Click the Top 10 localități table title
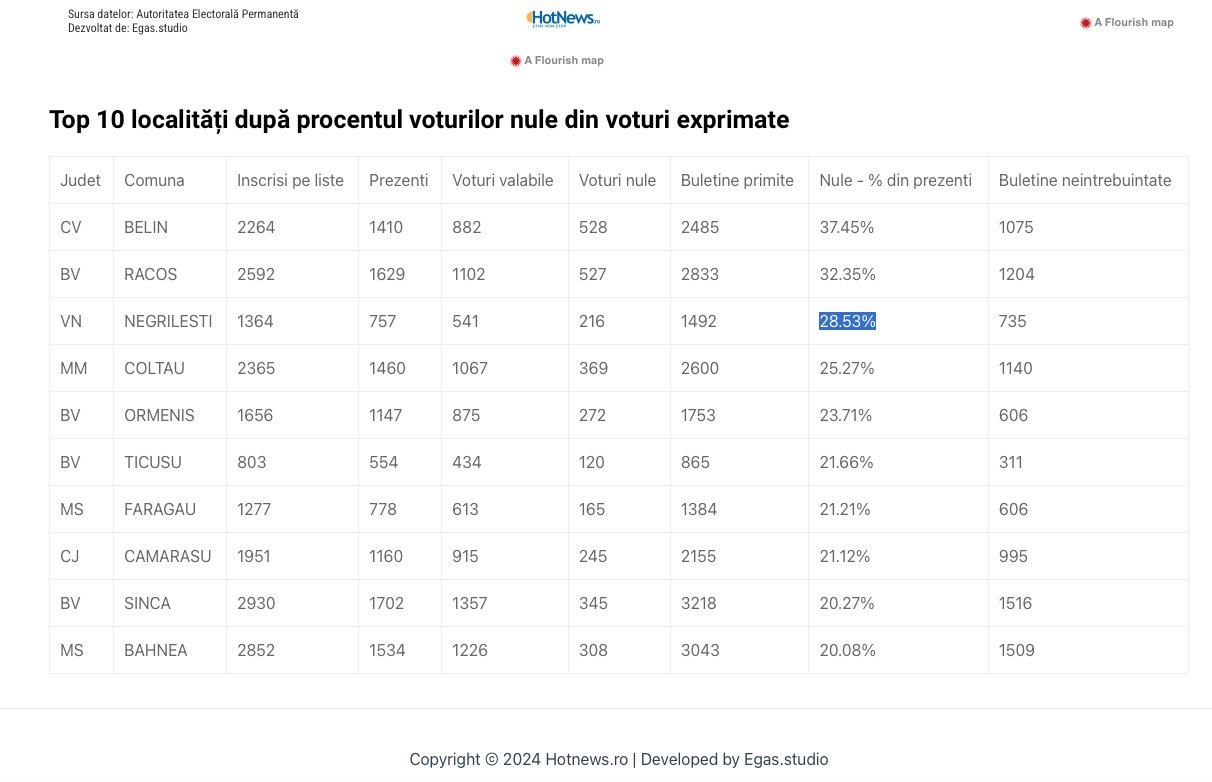Screen dimensions: 1212x782 (x=419, y=120)
